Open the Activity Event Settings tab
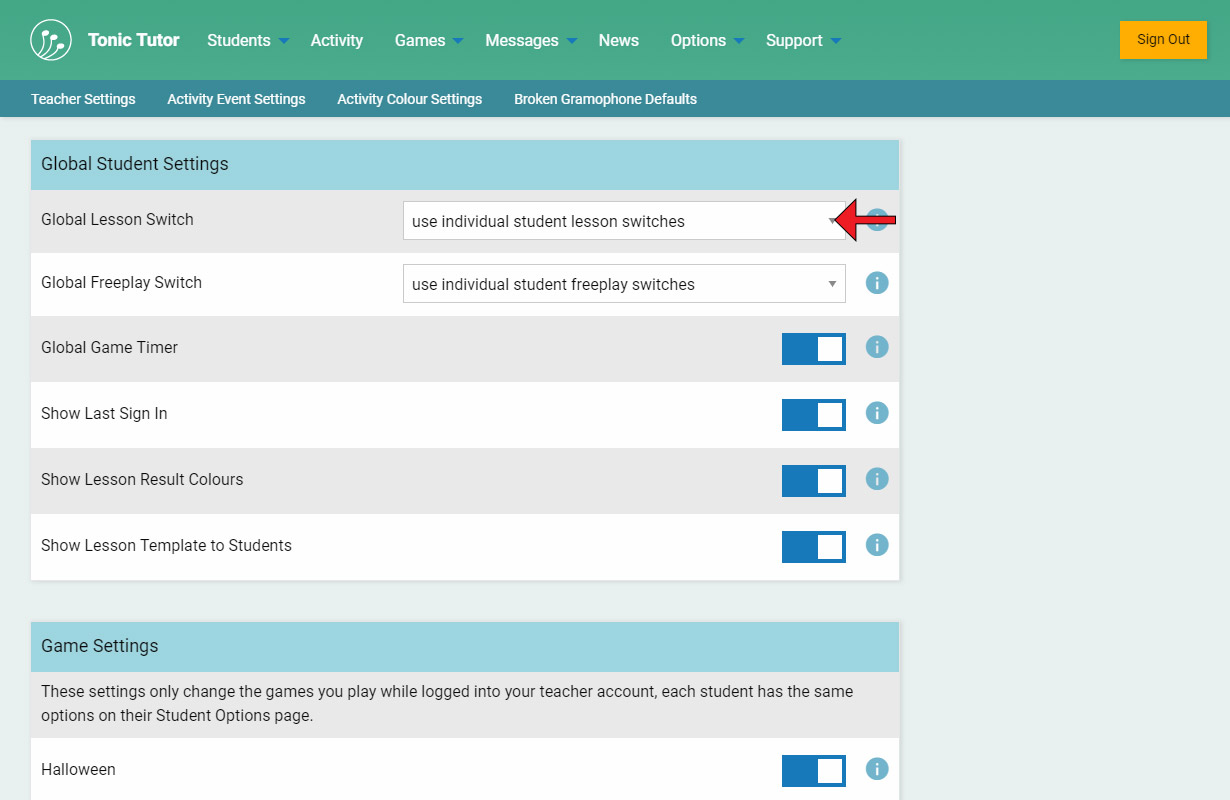The image size is (1230, 800). click(236, 99)
